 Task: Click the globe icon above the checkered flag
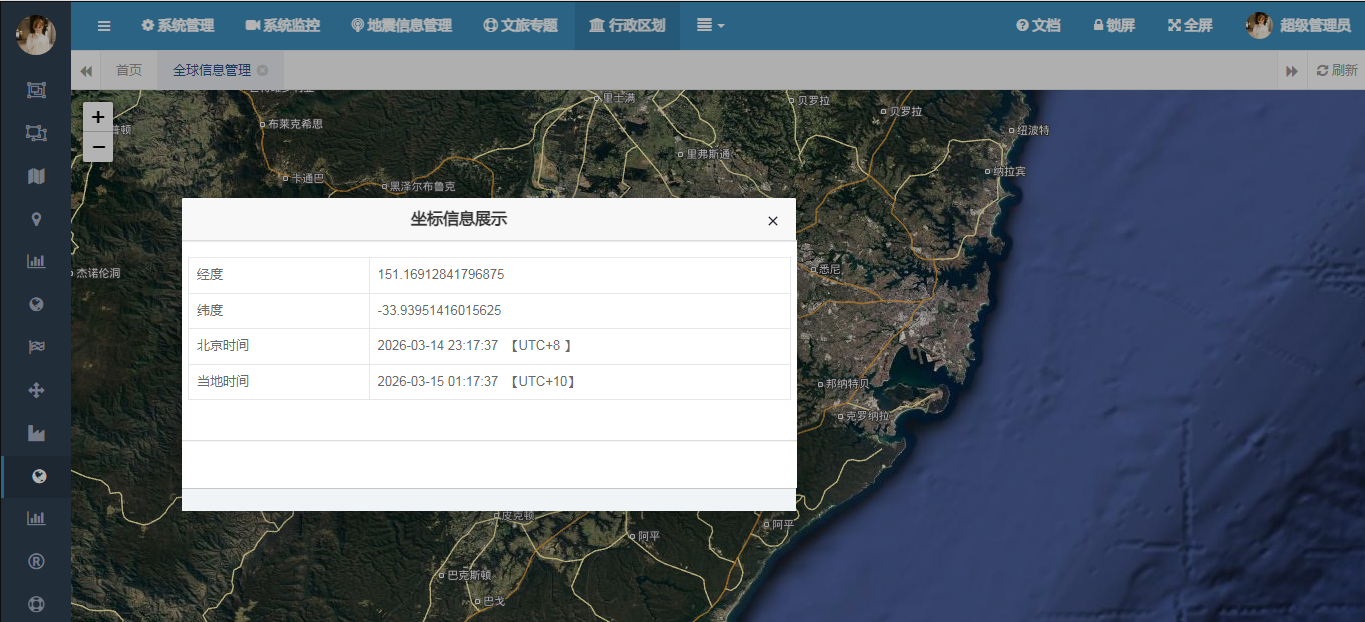tap(36, 305)
